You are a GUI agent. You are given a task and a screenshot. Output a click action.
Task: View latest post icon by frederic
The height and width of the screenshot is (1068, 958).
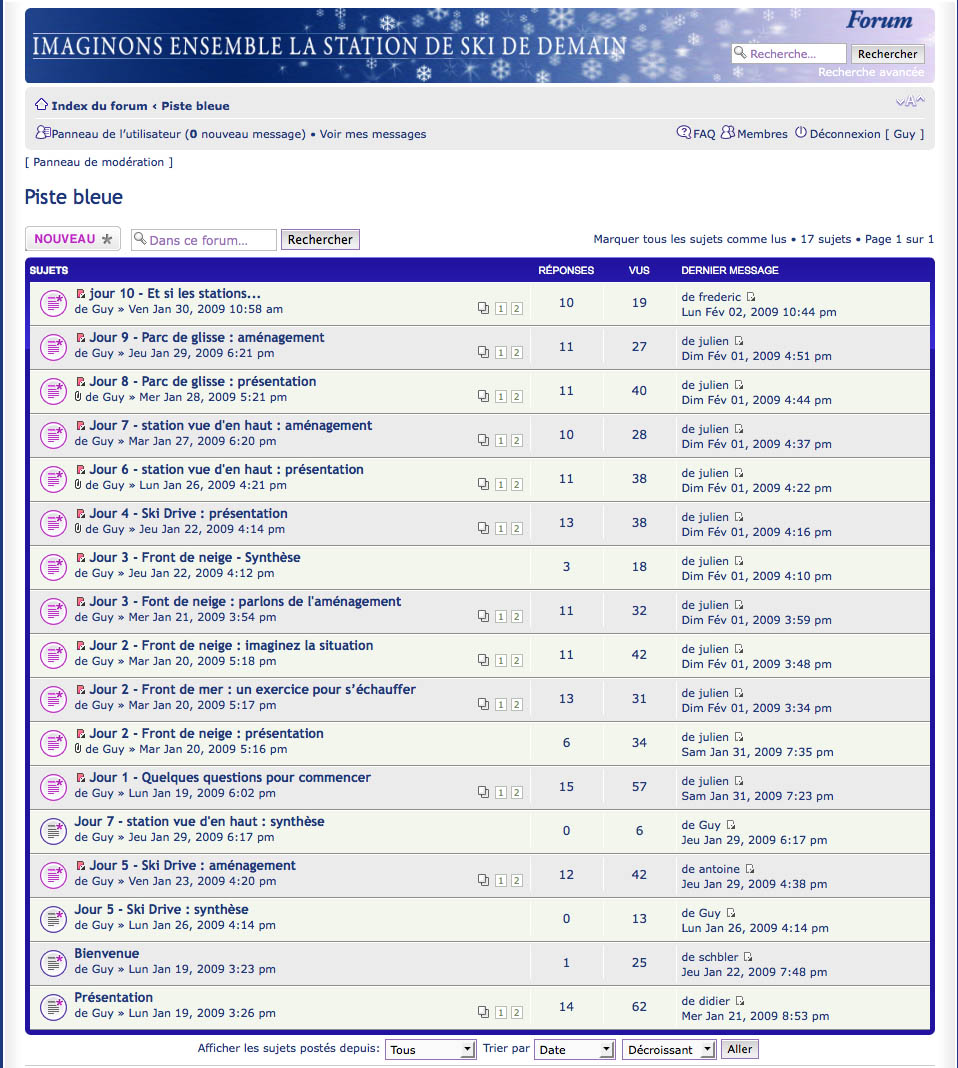[752, 297]
